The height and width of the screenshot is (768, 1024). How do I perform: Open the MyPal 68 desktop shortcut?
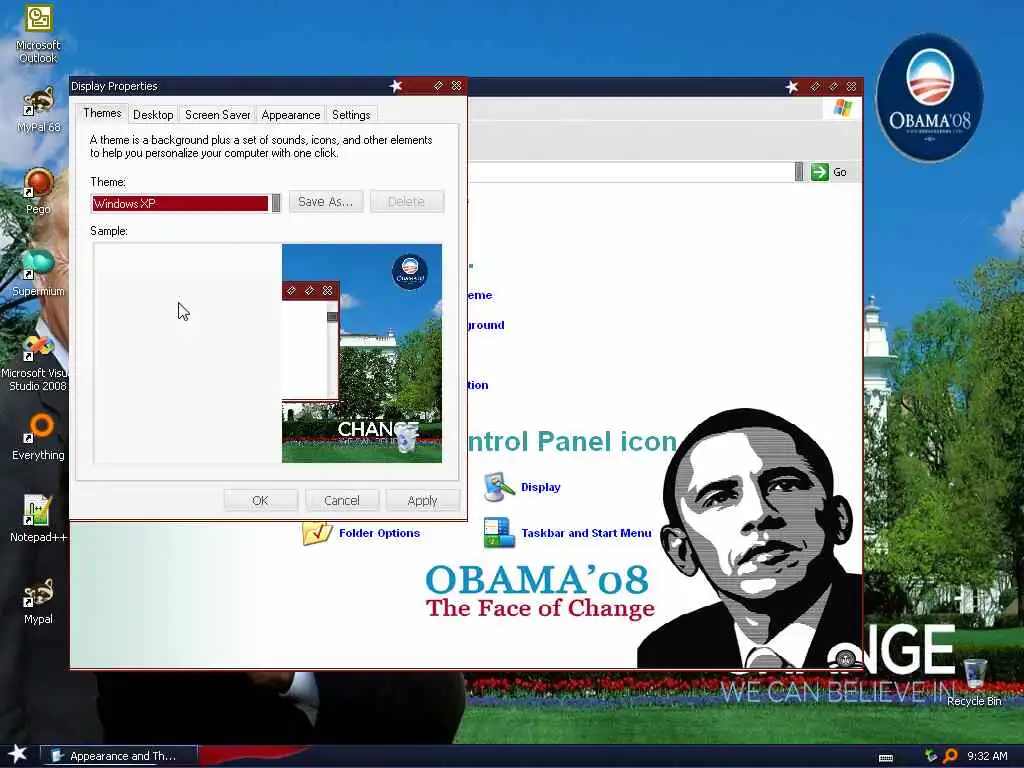point(38,110)
